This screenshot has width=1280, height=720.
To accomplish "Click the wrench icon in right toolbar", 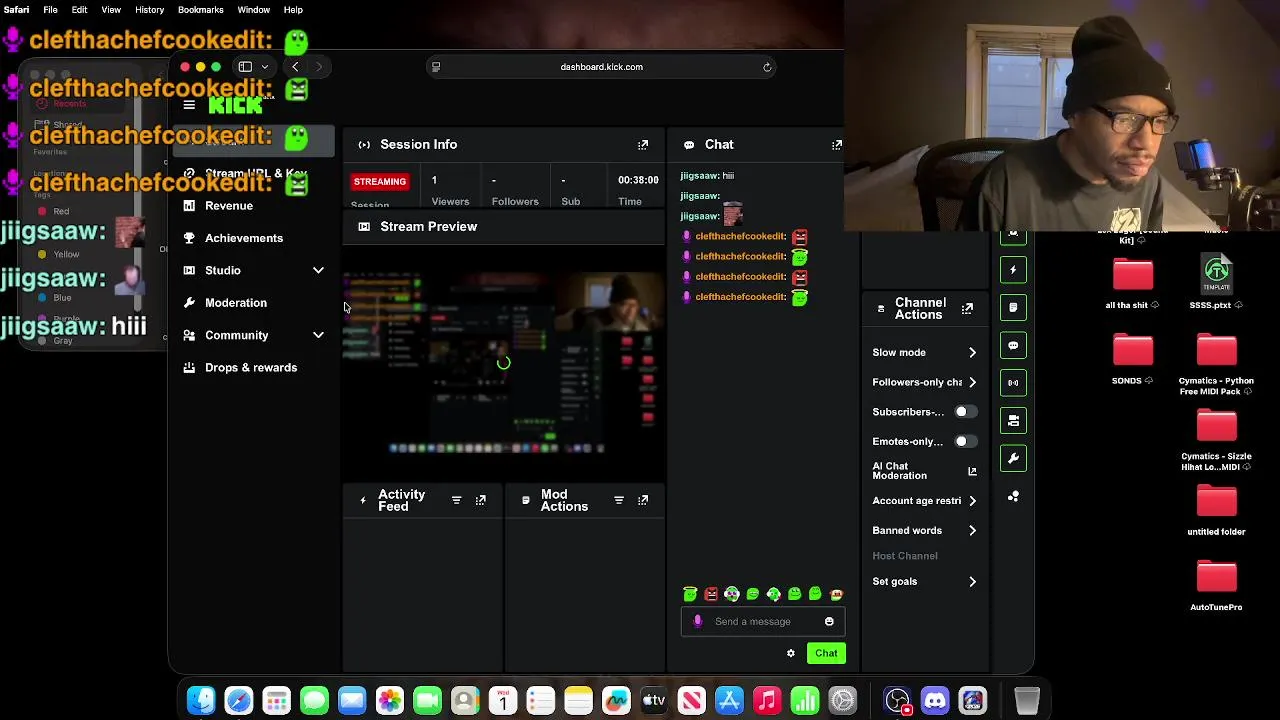I will point(1013,459).
